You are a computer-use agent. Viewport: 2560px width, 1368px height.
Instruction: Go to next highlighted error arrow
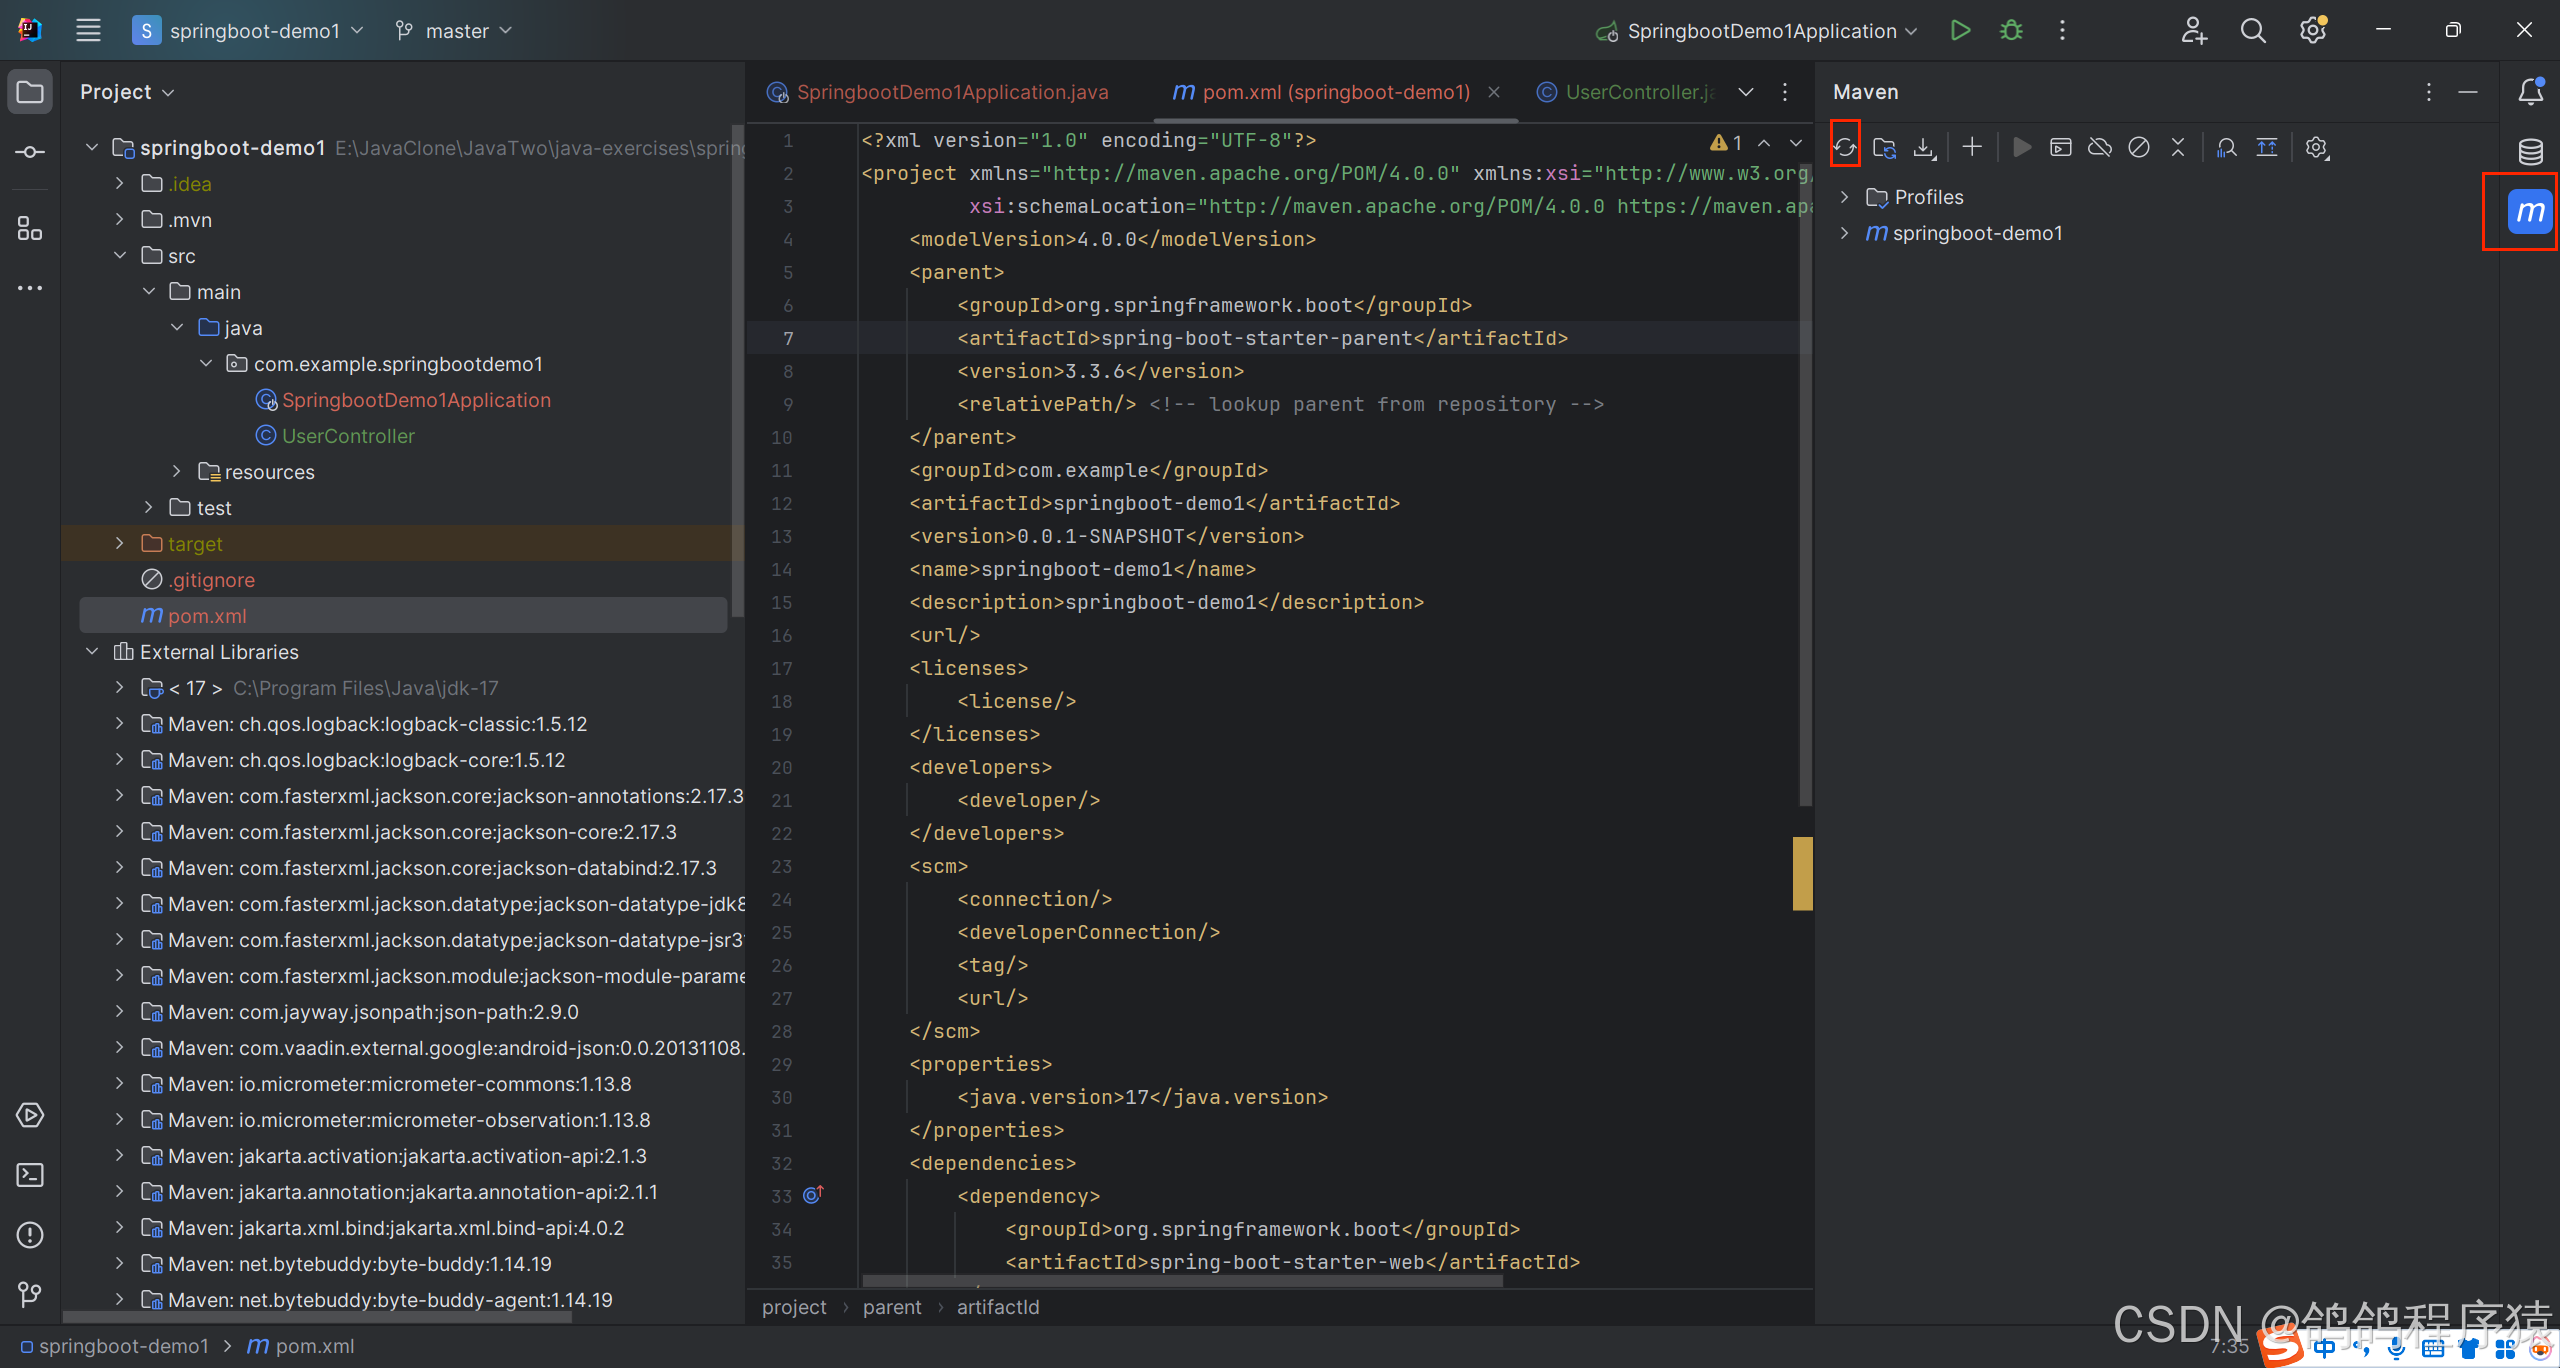1796,143
